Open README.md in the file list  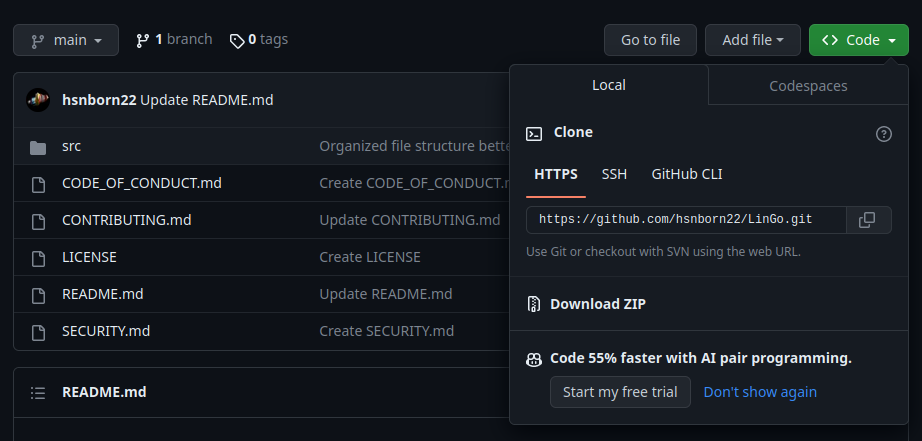coord(102,293)
